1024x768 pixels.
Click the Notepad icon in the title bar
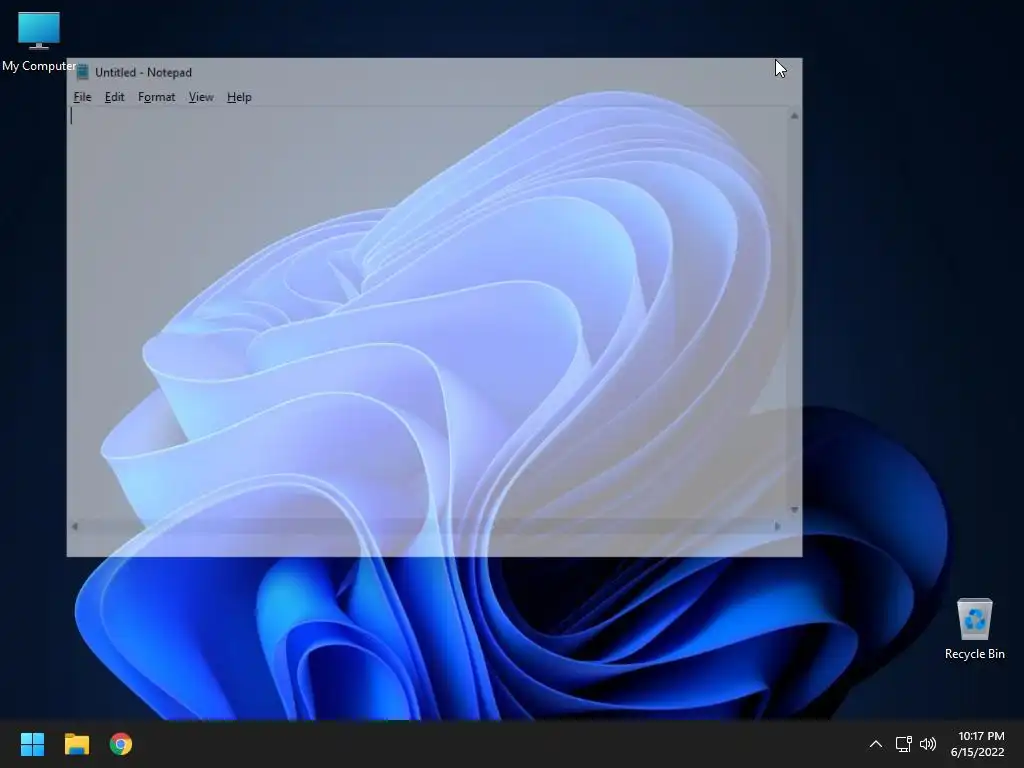tap(82, 72)
